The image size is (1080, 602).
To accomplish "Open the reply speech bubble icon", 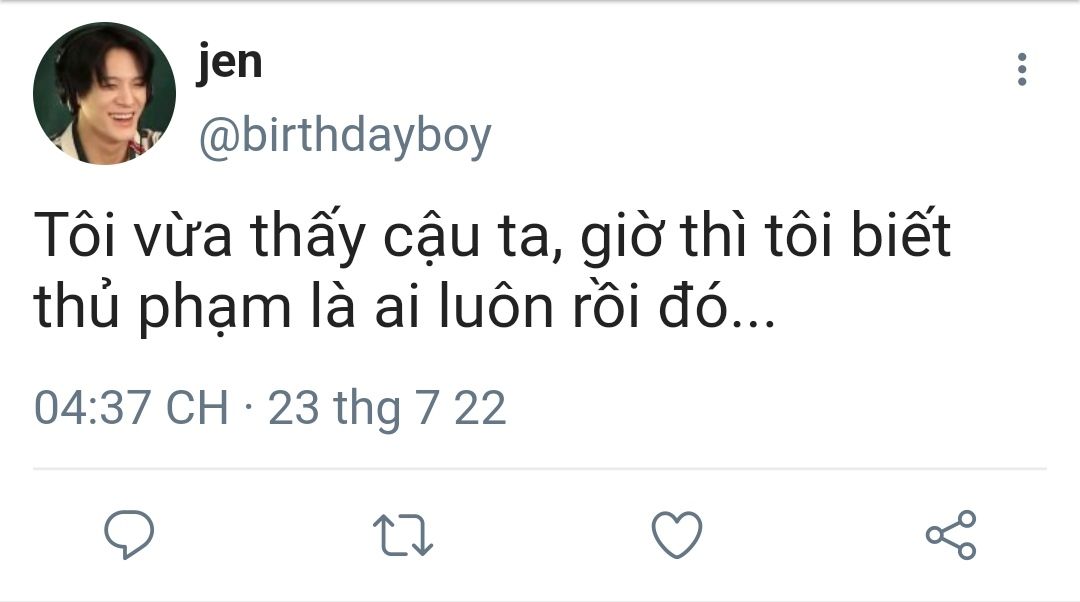I will point(129,534).
